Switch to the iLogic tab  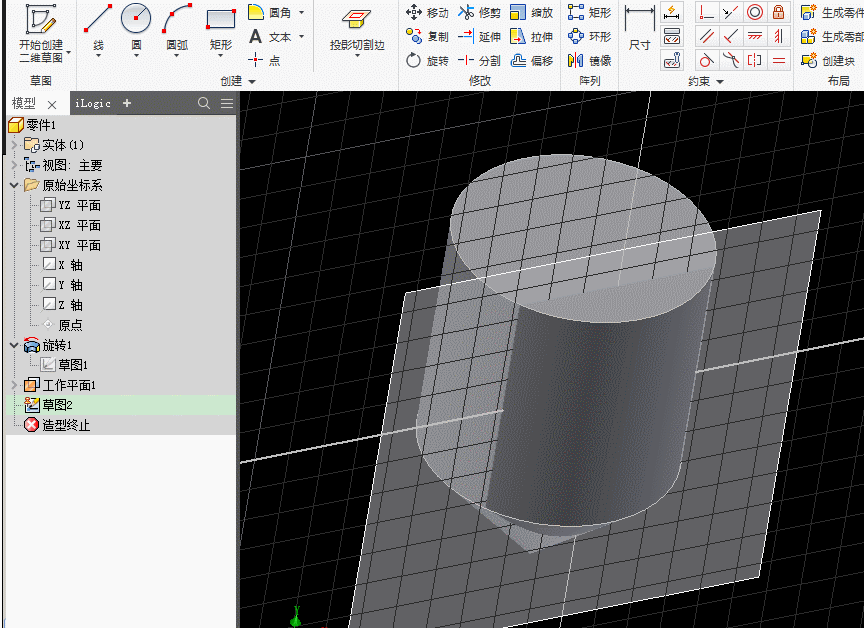click(x=93, y=103)
